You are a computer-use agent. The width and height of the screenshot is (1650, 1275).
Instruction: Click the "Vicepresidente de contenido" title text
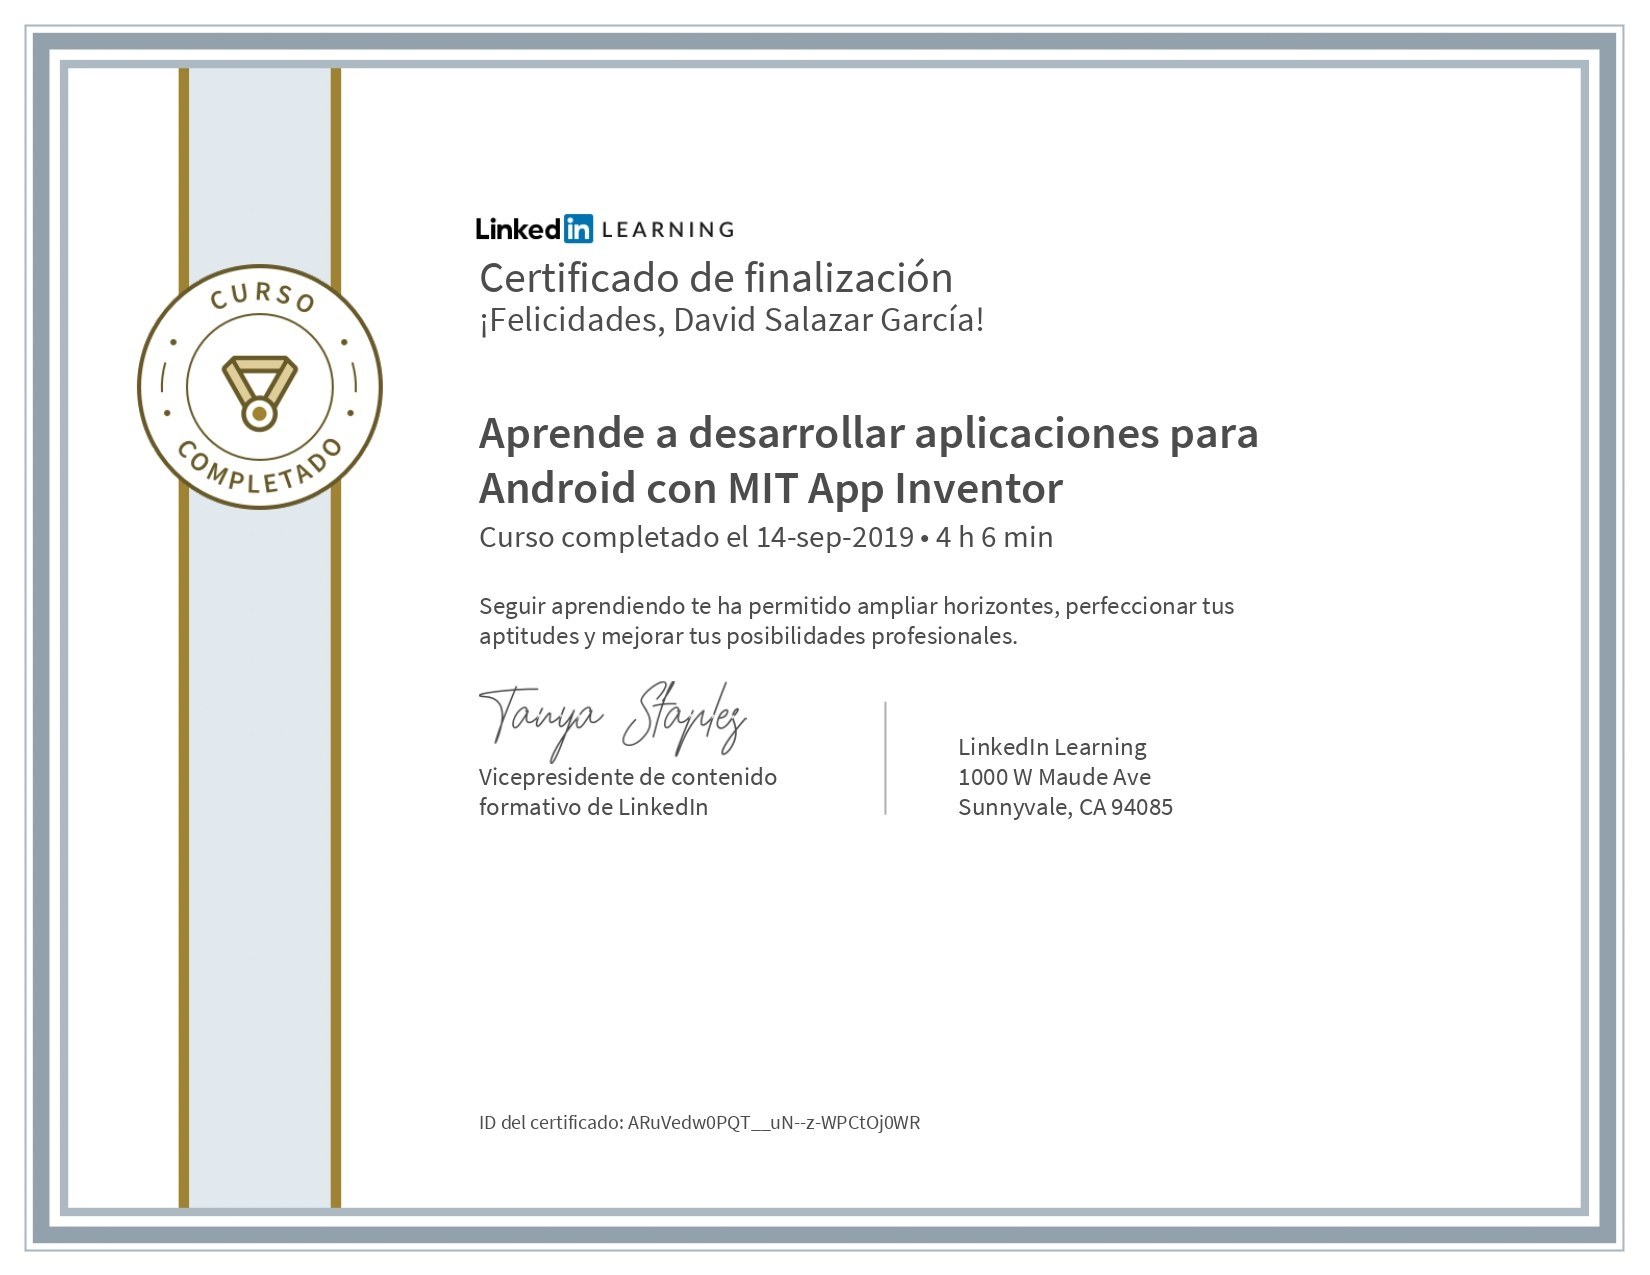pyautogui.click(x=627, y=777)
